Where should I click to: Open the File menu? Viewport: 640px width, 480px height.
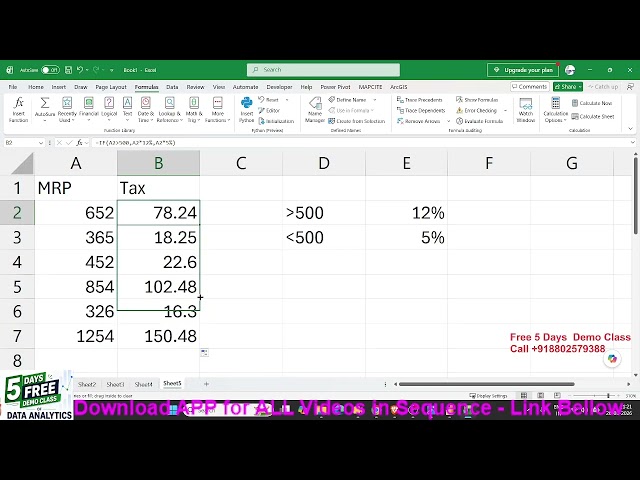pyautogui.click(x=13, y=87)
